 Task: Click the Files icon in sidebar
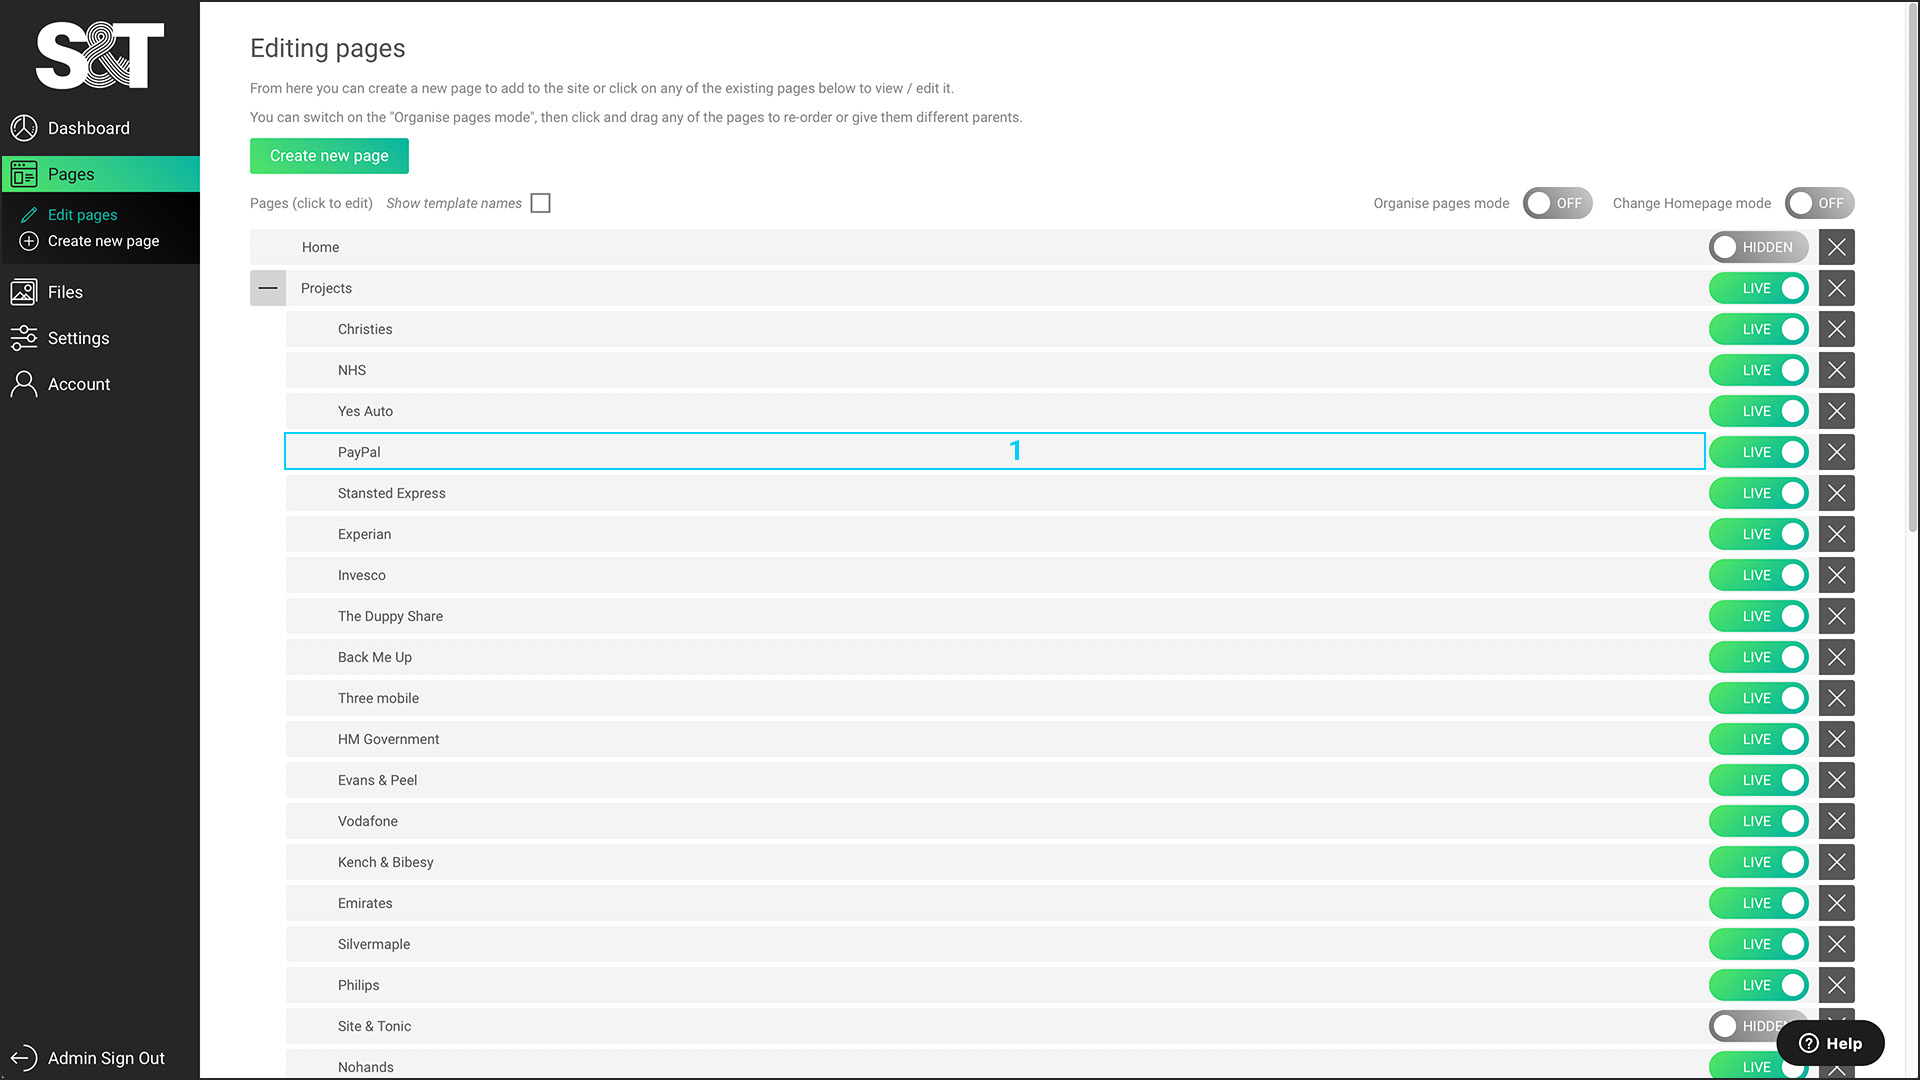click(x=22, y=291)
